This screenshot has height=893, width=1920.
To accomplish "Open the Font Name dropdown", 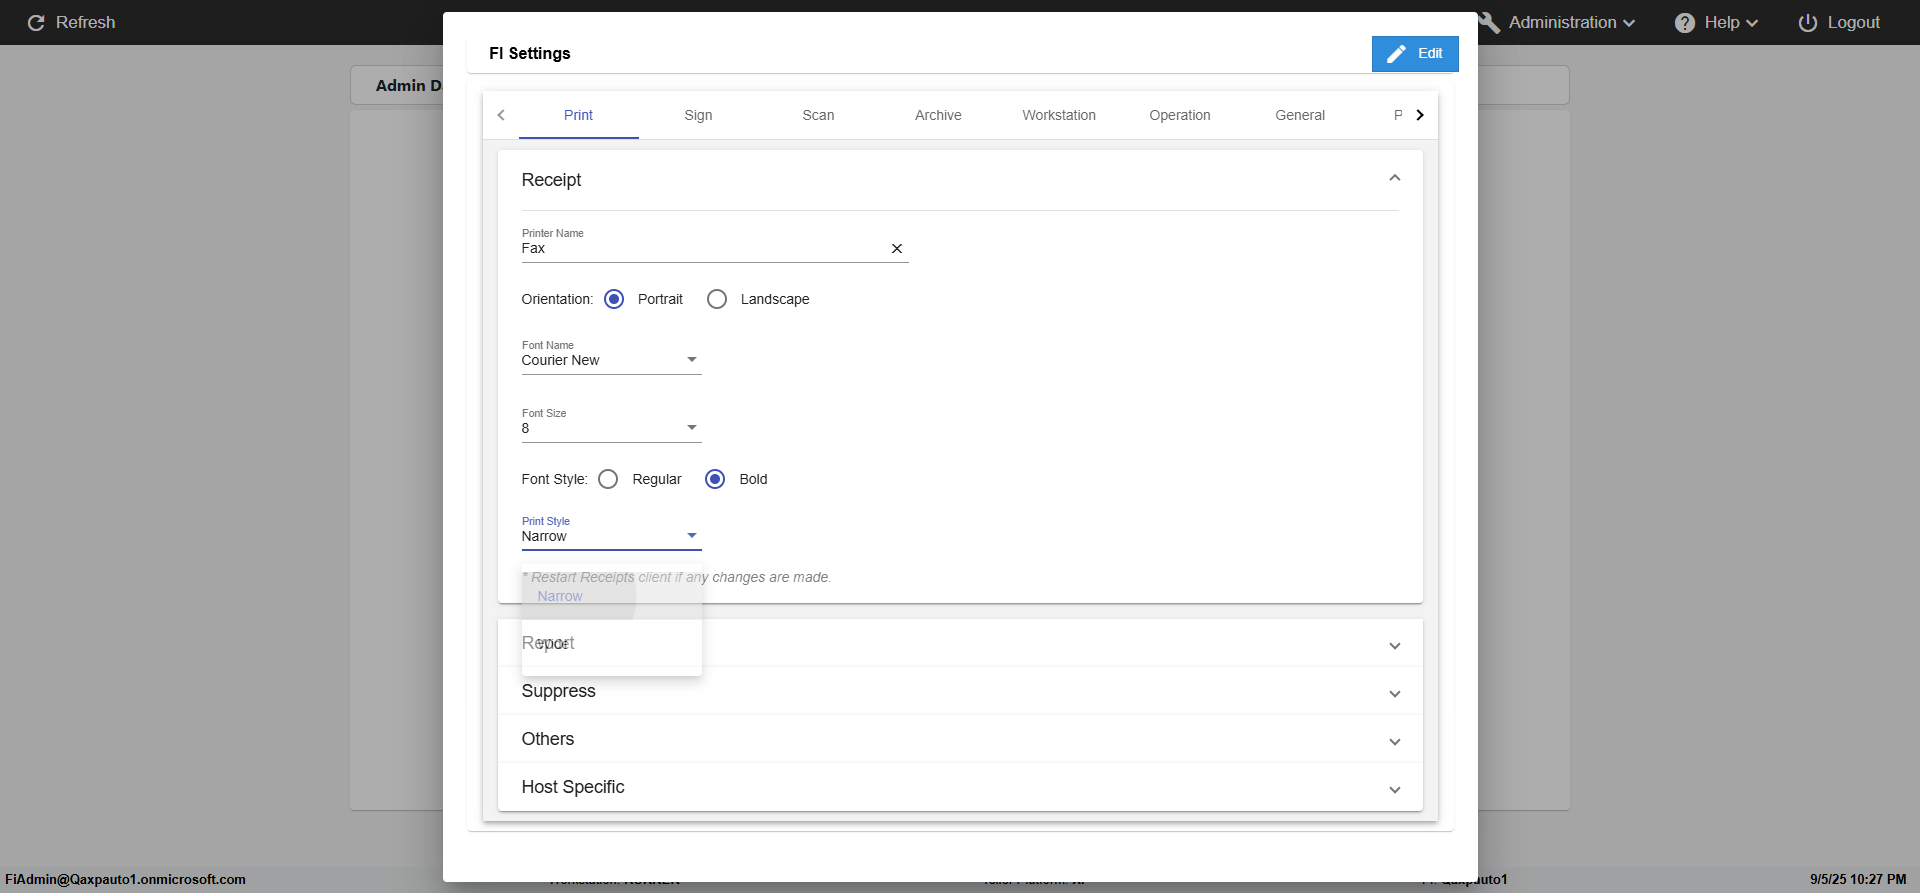I will pos(611,360).
